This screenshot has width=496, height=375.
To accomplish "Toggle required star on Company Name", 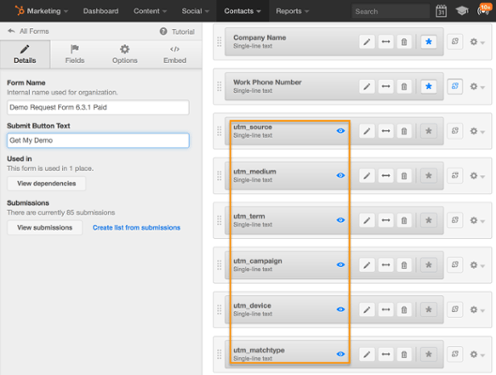I will (x=428, y=42).
